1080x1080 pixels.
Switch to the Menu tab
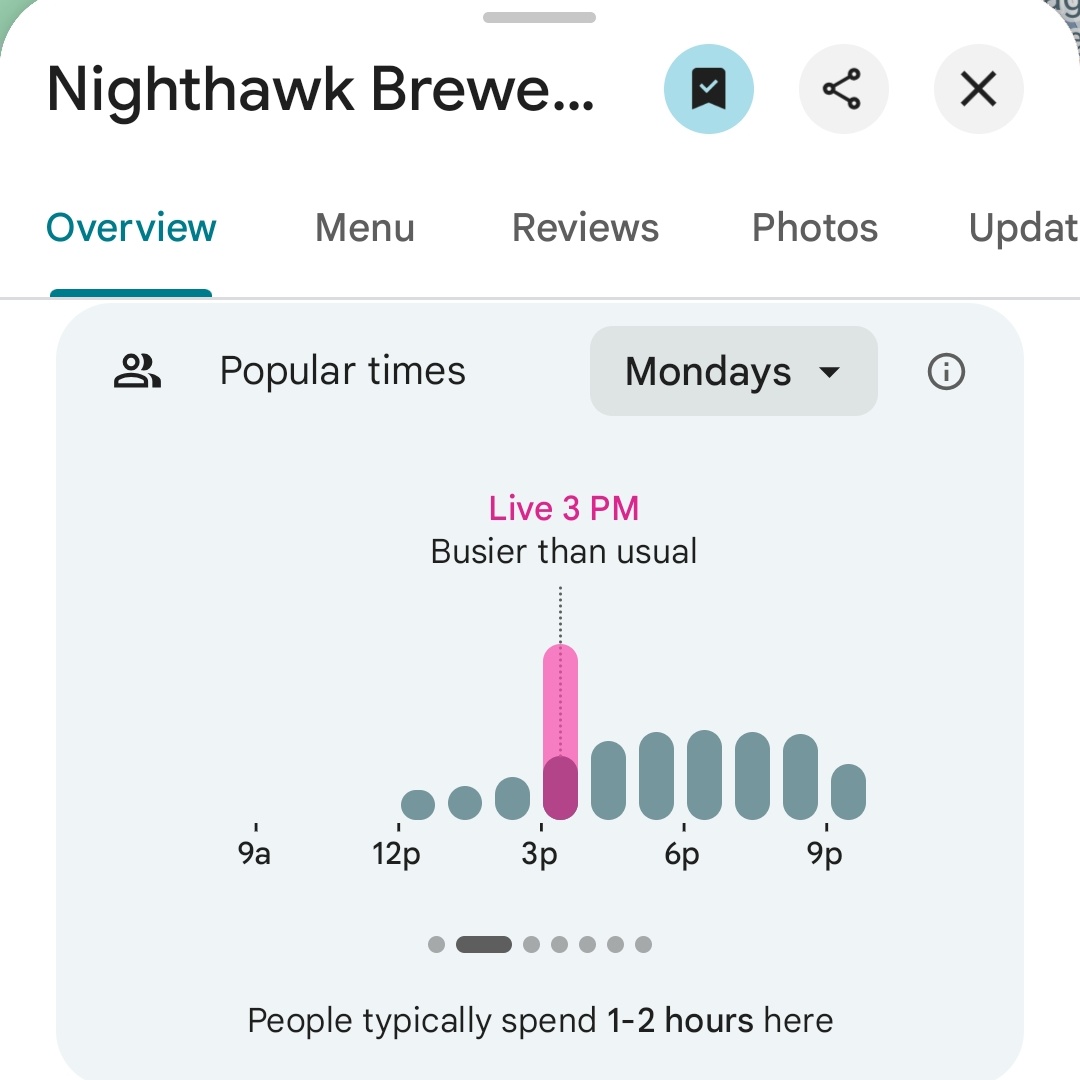[x=364, y=228]
